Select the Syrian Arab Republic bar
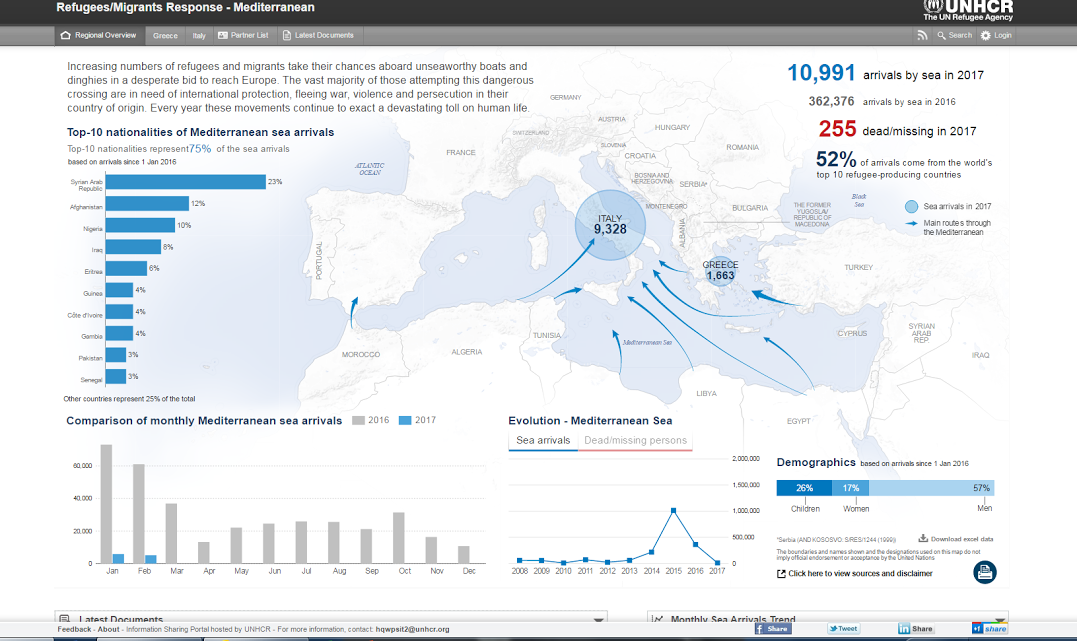Screen dimensions: 1077x641 (185, 182)
